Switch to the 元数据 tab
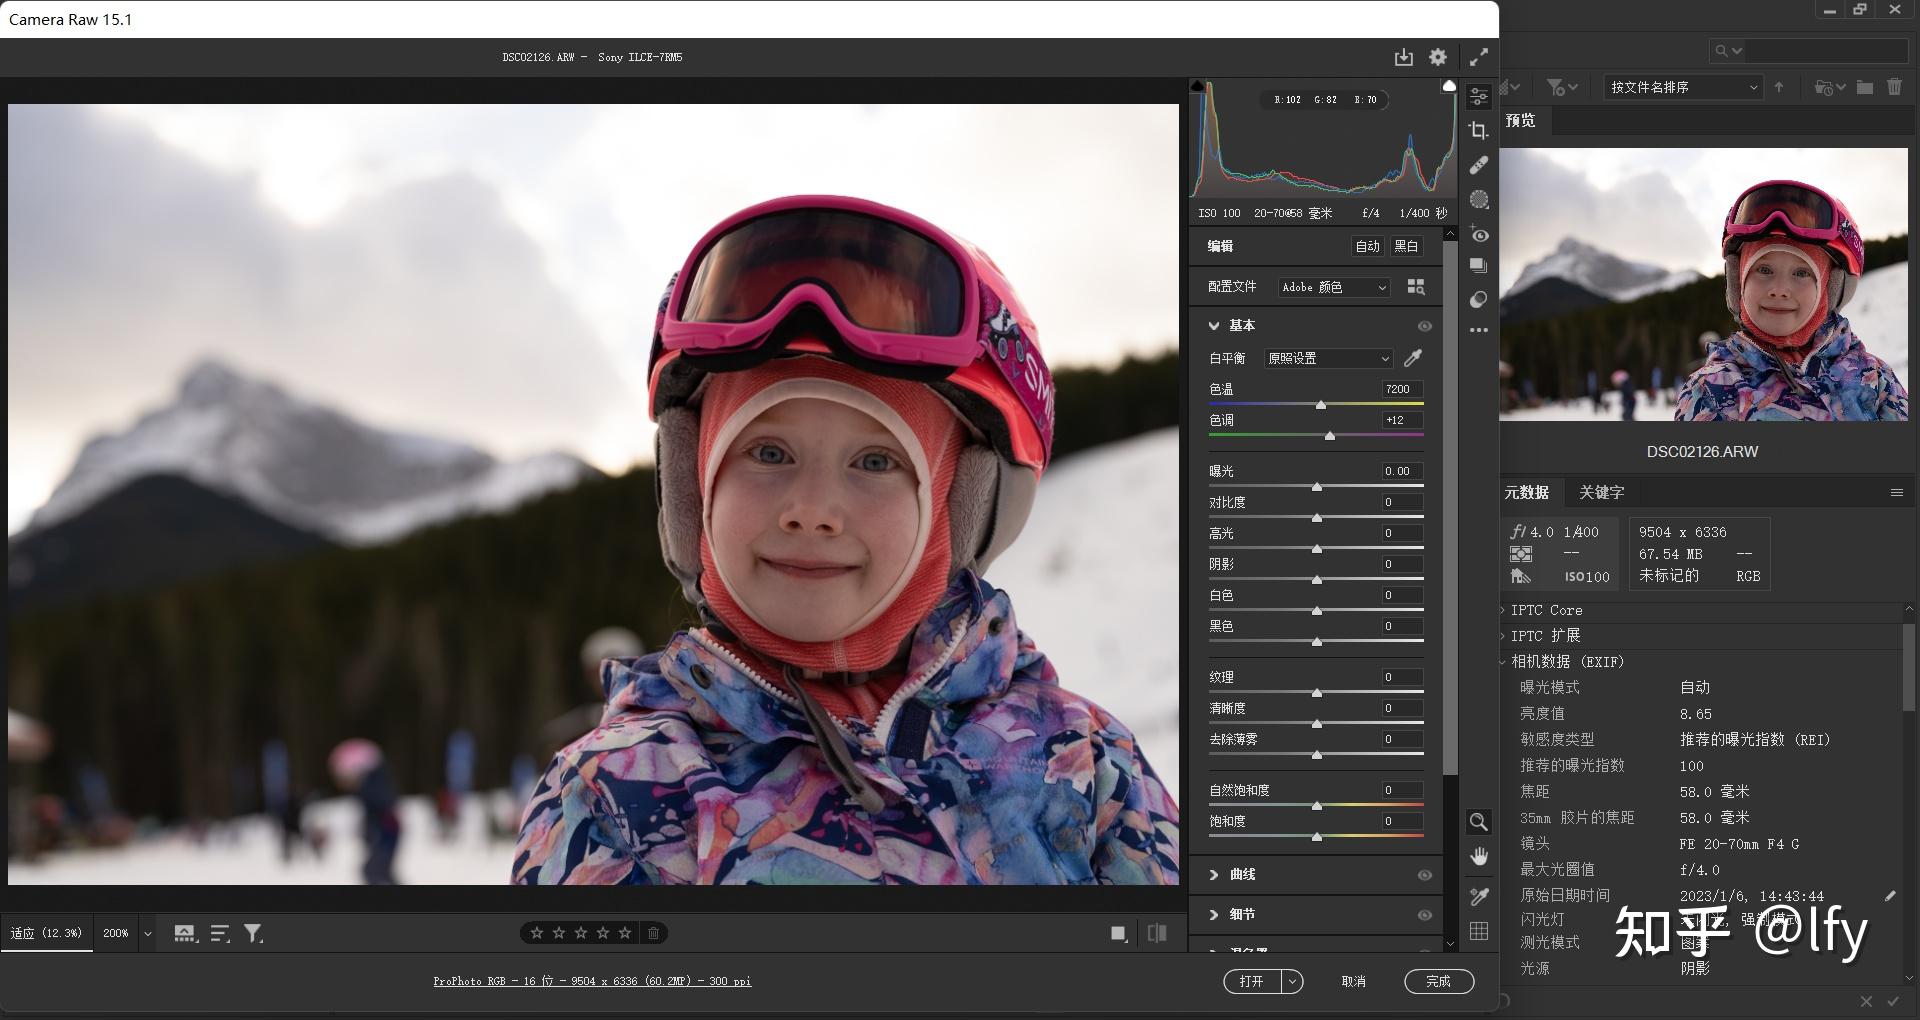Screen dimensions: 1920x1020 click(x=1526, y=493)
